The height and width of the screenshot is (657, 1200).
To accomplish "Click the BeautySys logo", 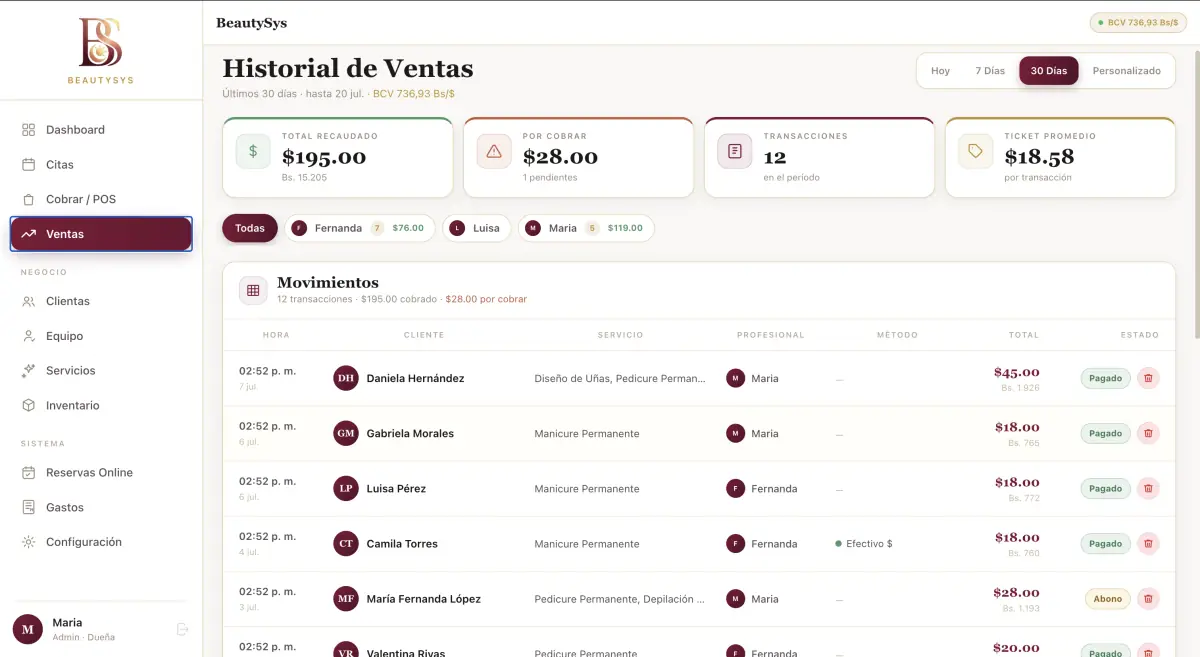I will 101,50.
